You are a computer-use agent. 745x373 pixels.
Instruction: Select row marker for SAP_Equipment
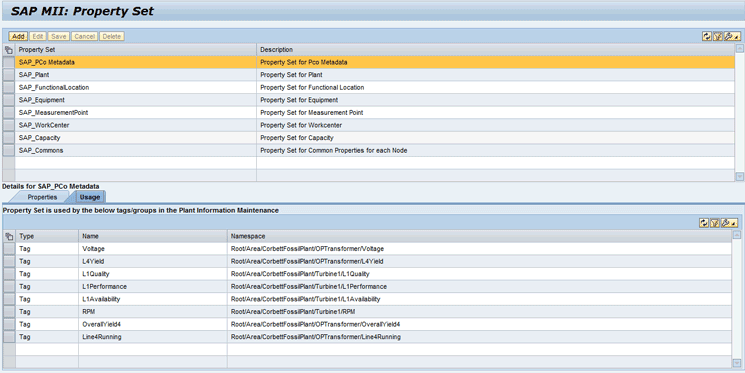9,100
